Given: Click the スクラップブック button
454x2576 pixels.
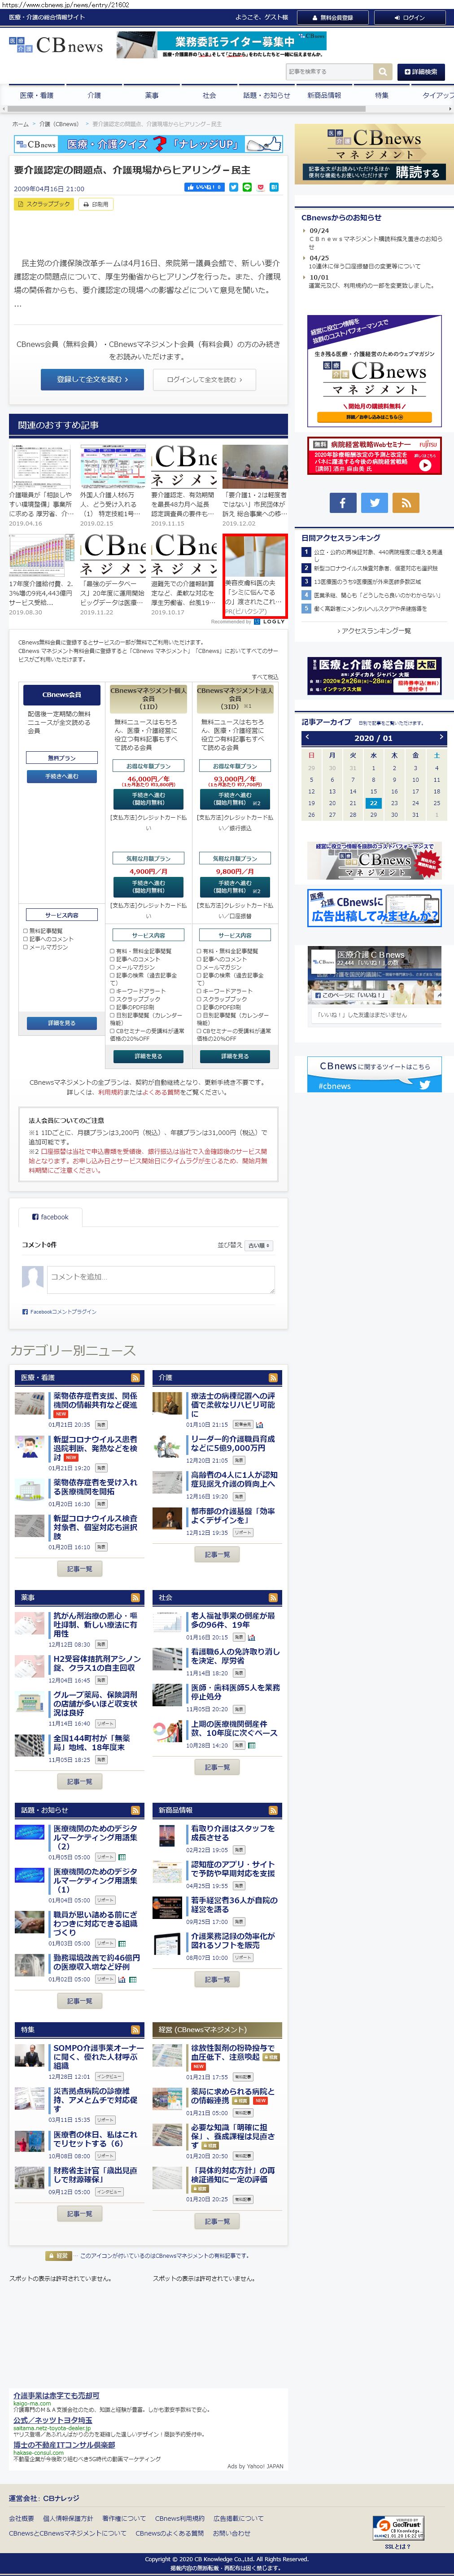Looking at the screenshot, I should (44, 204).
